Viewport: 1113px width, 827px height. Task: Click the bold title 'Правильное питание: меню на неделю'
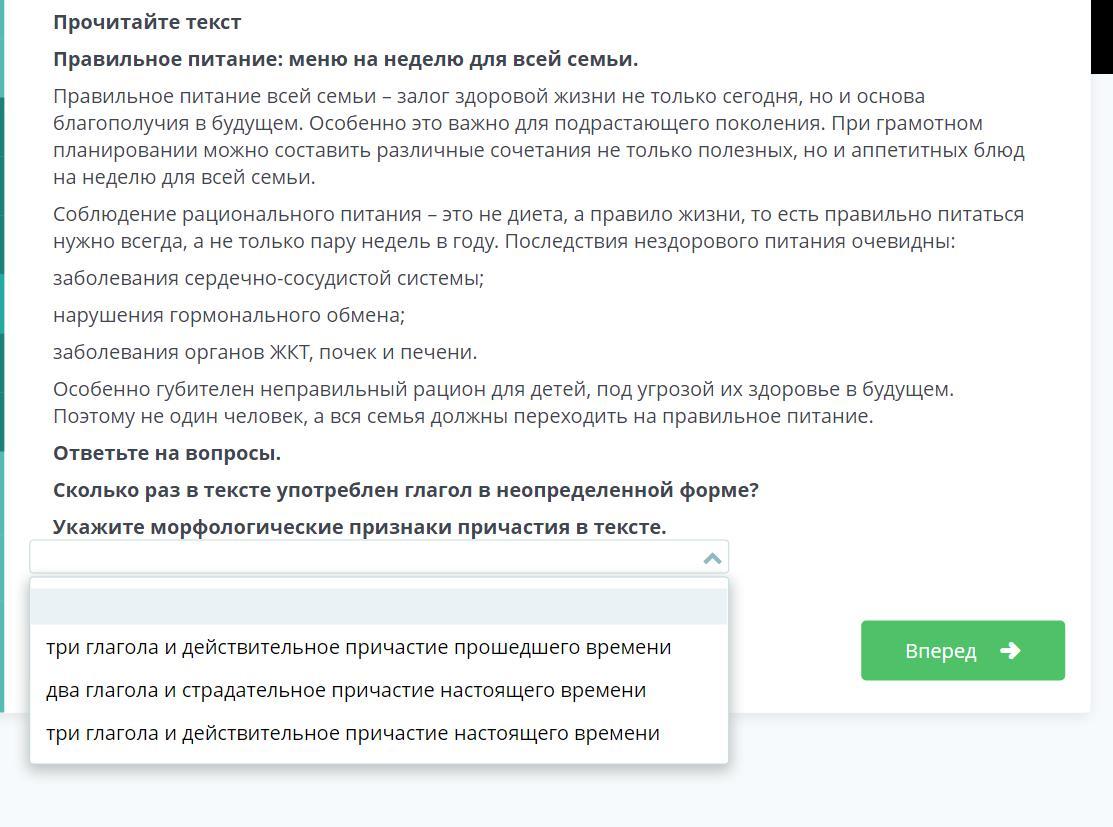click(345, 59)
